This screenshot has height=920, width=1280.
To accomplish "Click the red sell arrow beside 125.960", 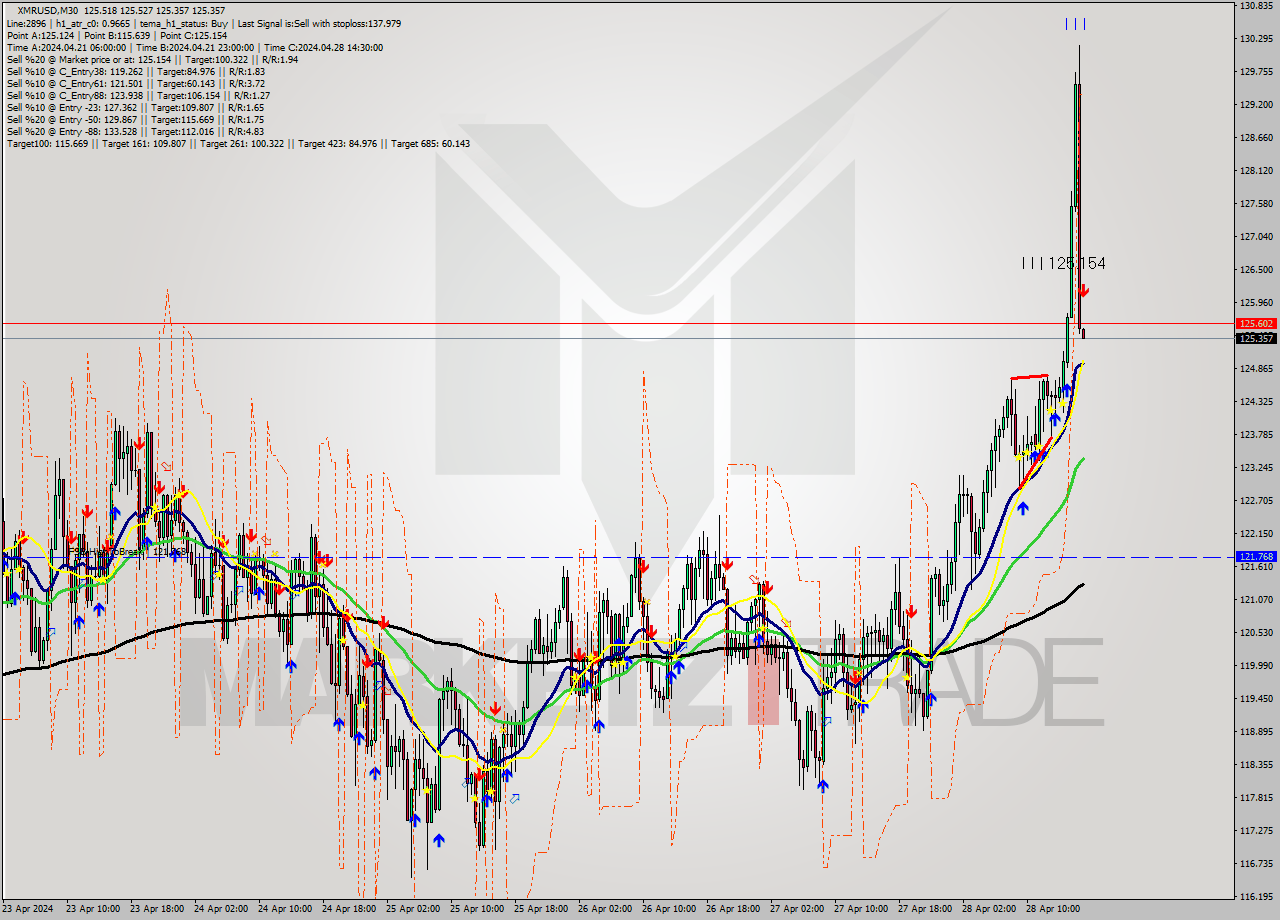I will pos(1084,291).
